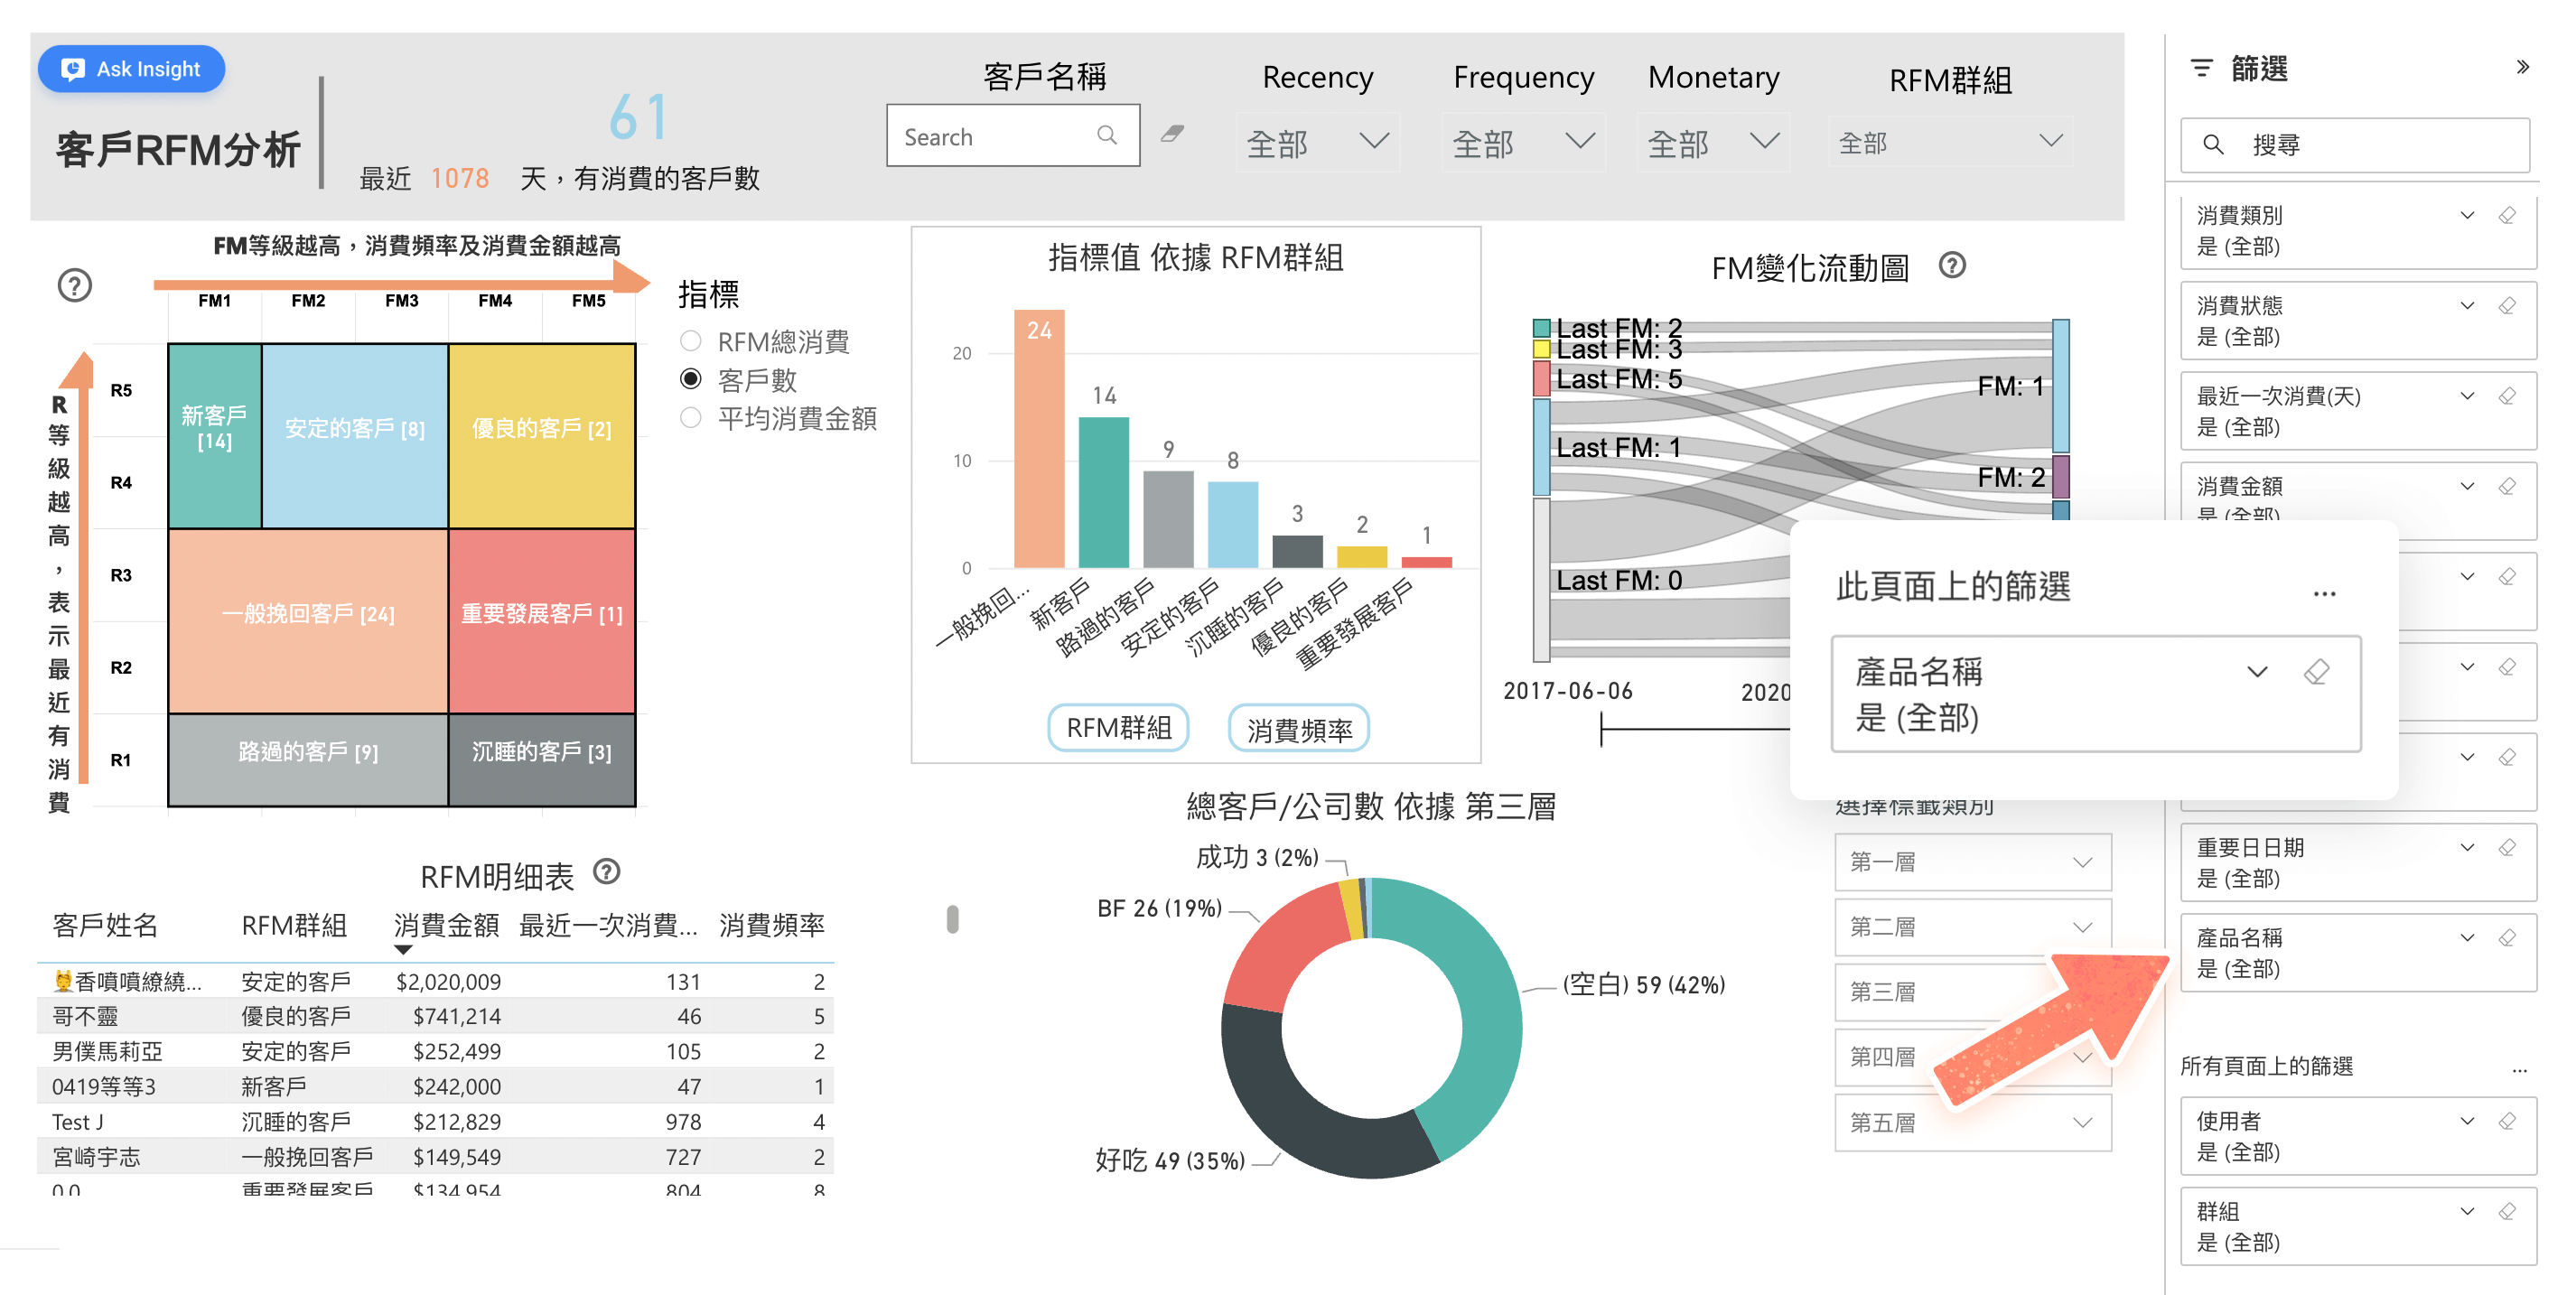The width and height of the screenshot is (2576, 1295).
Task: Clear the 消費狀態 filter with eraser icon
Action: (x=2507, y=305)
